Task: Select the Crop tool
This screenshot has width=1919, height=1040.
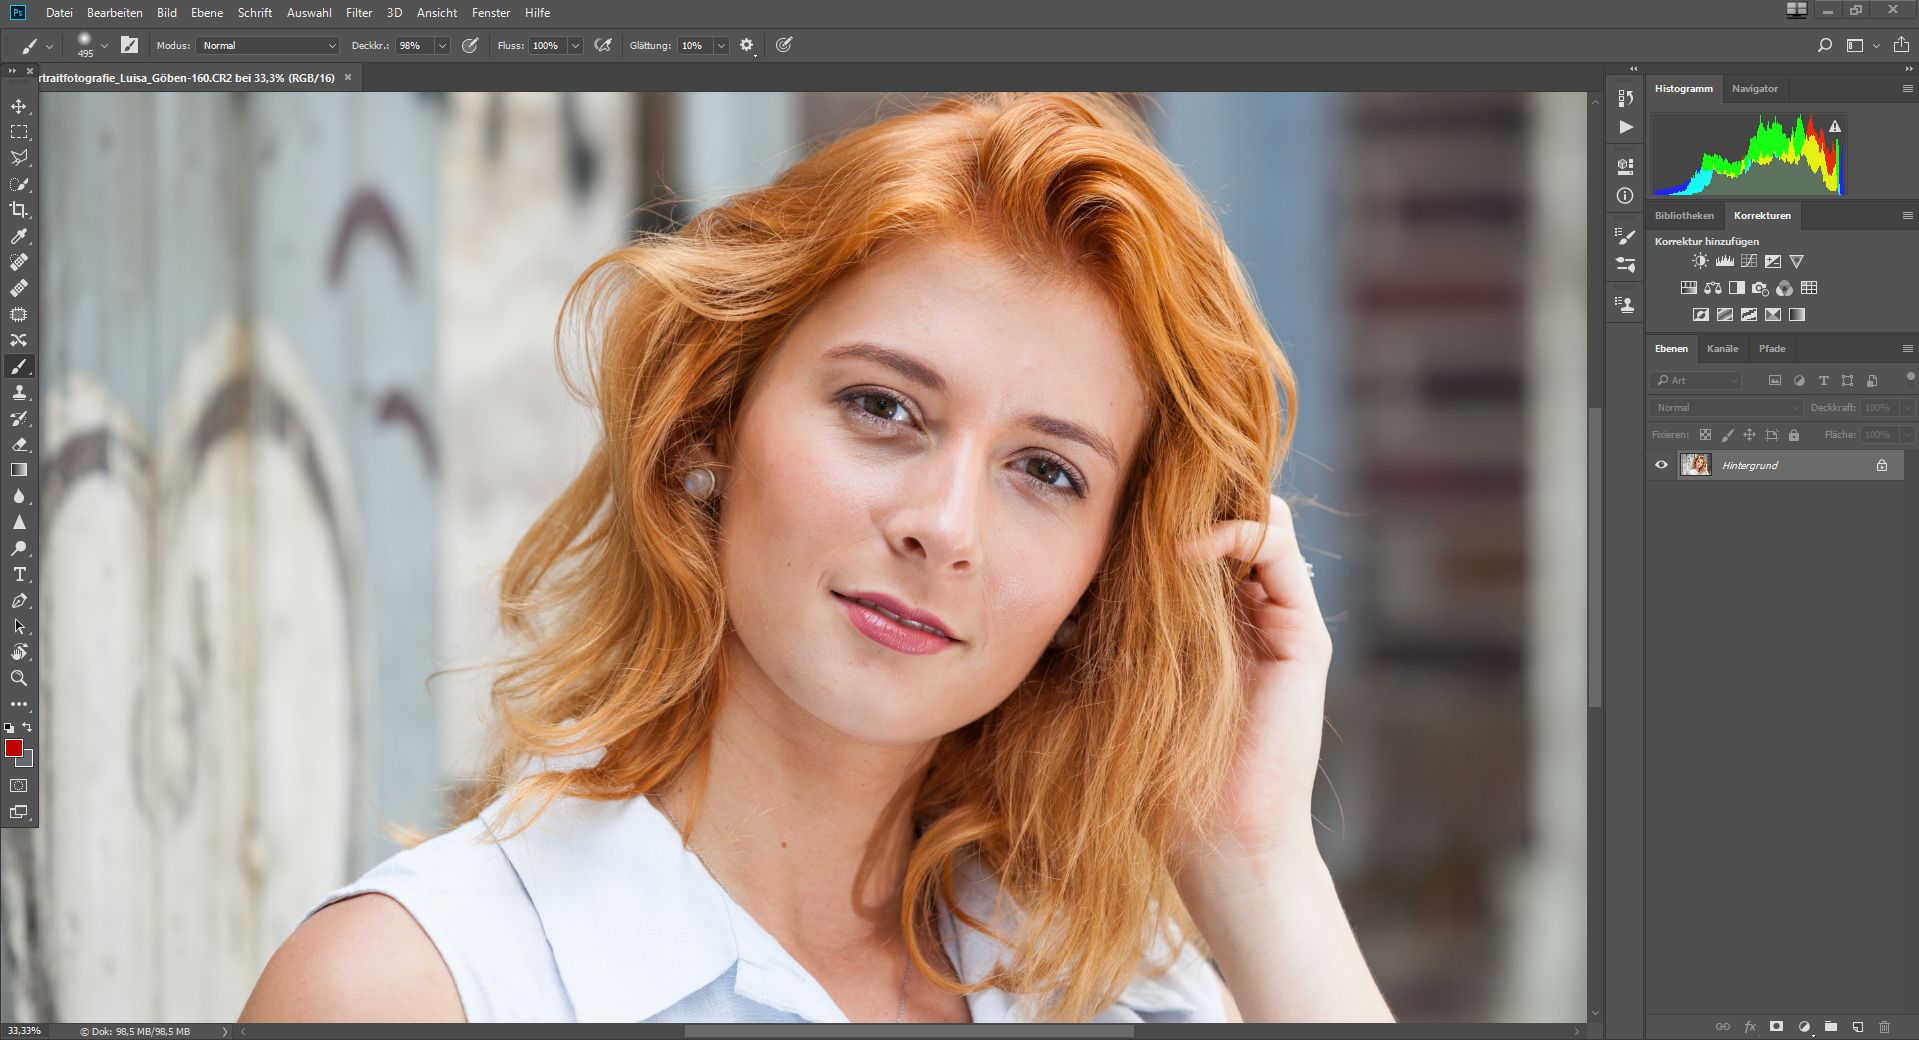Action: (x=19, y=210)
